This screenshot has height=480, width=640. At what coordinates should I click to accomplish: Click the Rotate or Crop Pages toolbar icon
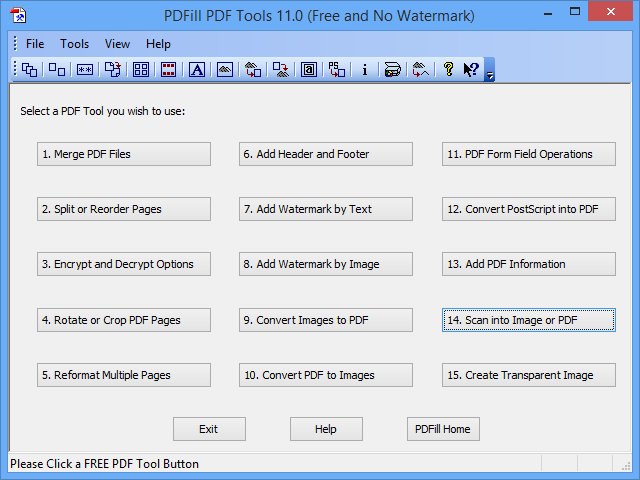pyautogui.click(x=113, y=70)
